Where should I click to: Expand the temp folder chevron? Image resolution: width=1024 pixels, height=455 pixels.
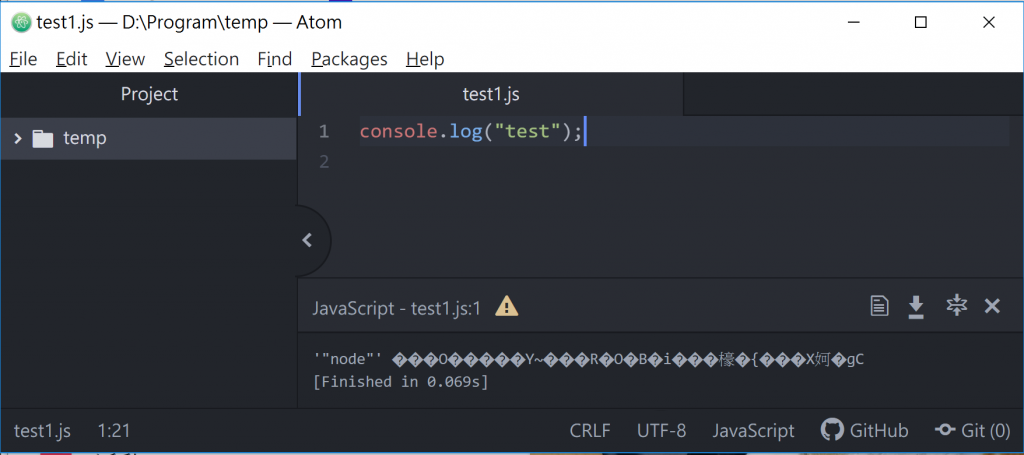coord(18,138)
